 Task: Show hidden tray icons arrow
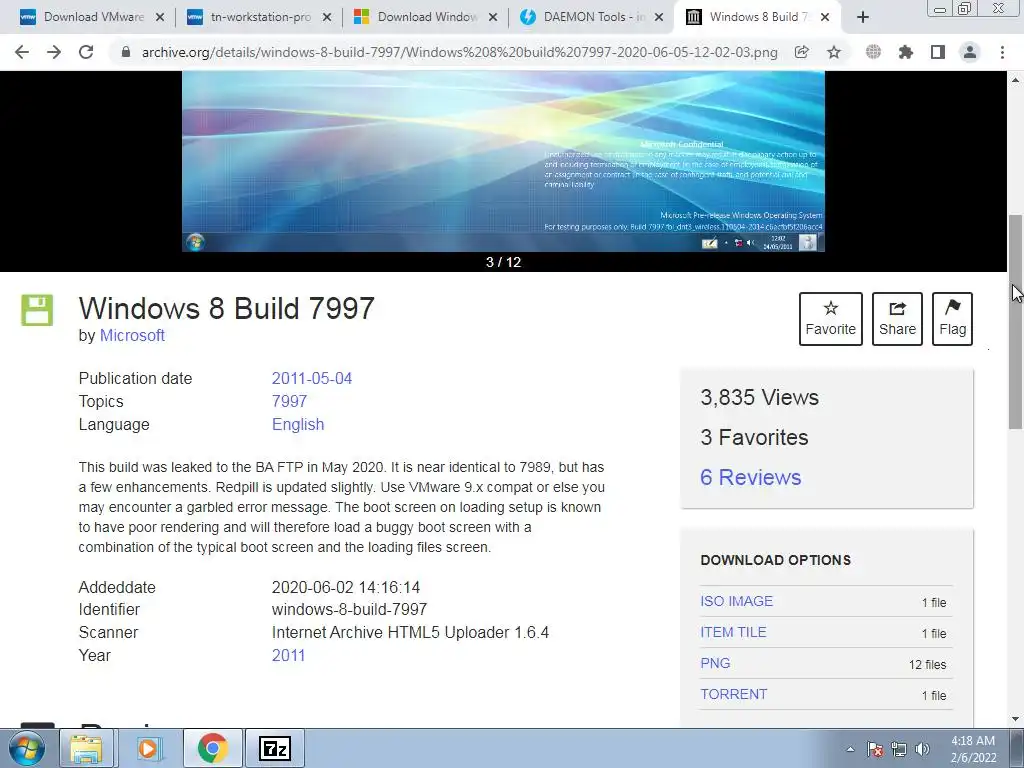coord(850,749)
